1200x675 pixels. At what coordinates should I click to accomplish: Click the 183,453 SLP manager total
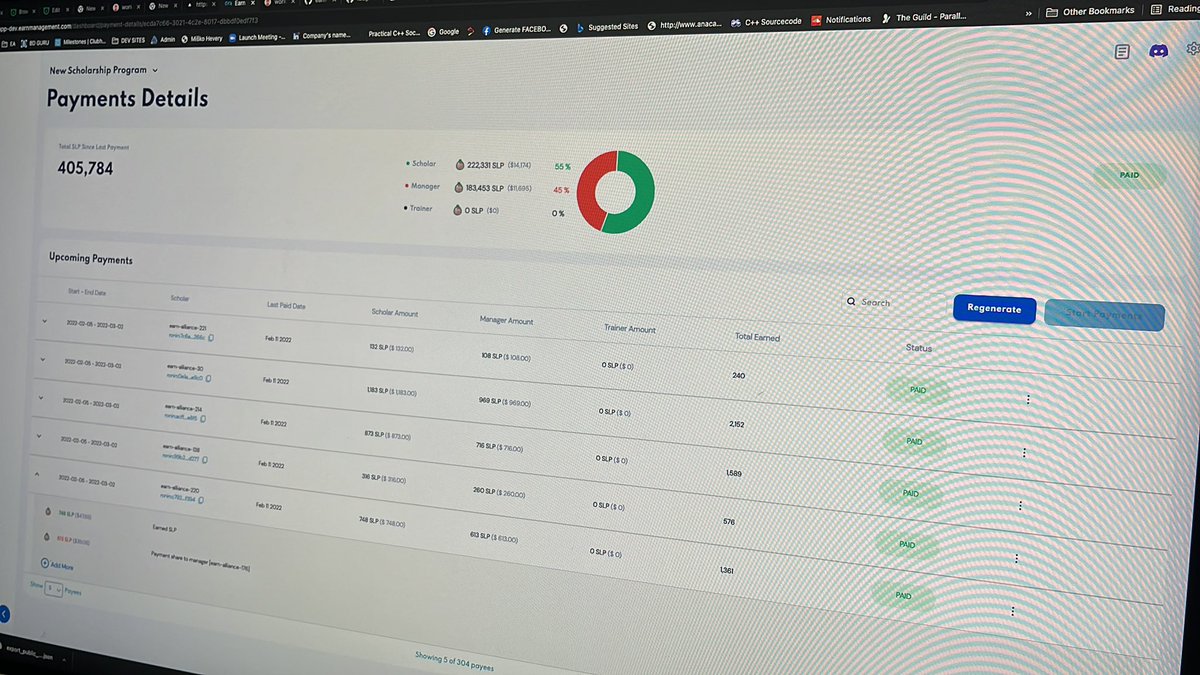(x=486, y=186)
